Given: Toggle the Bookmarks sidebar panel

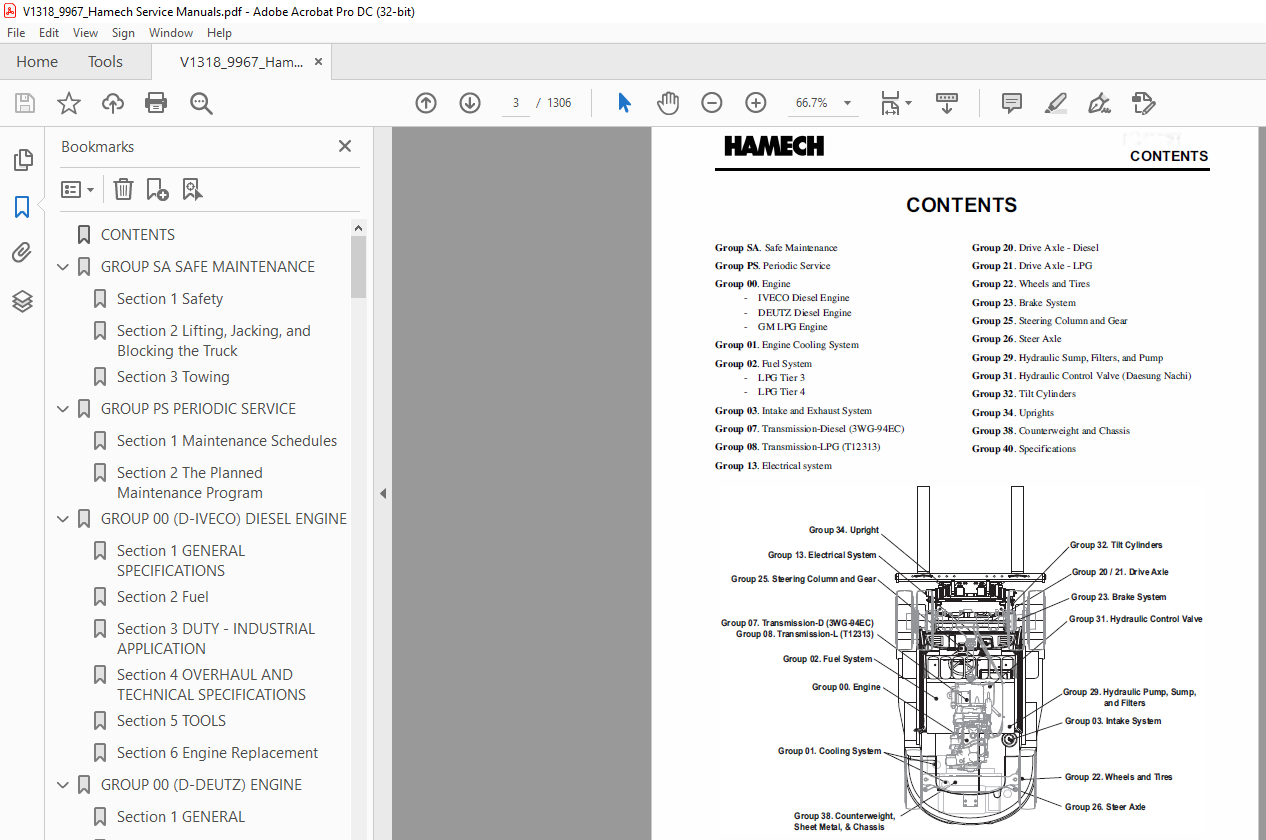Looking at the screenshot, I should pos(22,207).
